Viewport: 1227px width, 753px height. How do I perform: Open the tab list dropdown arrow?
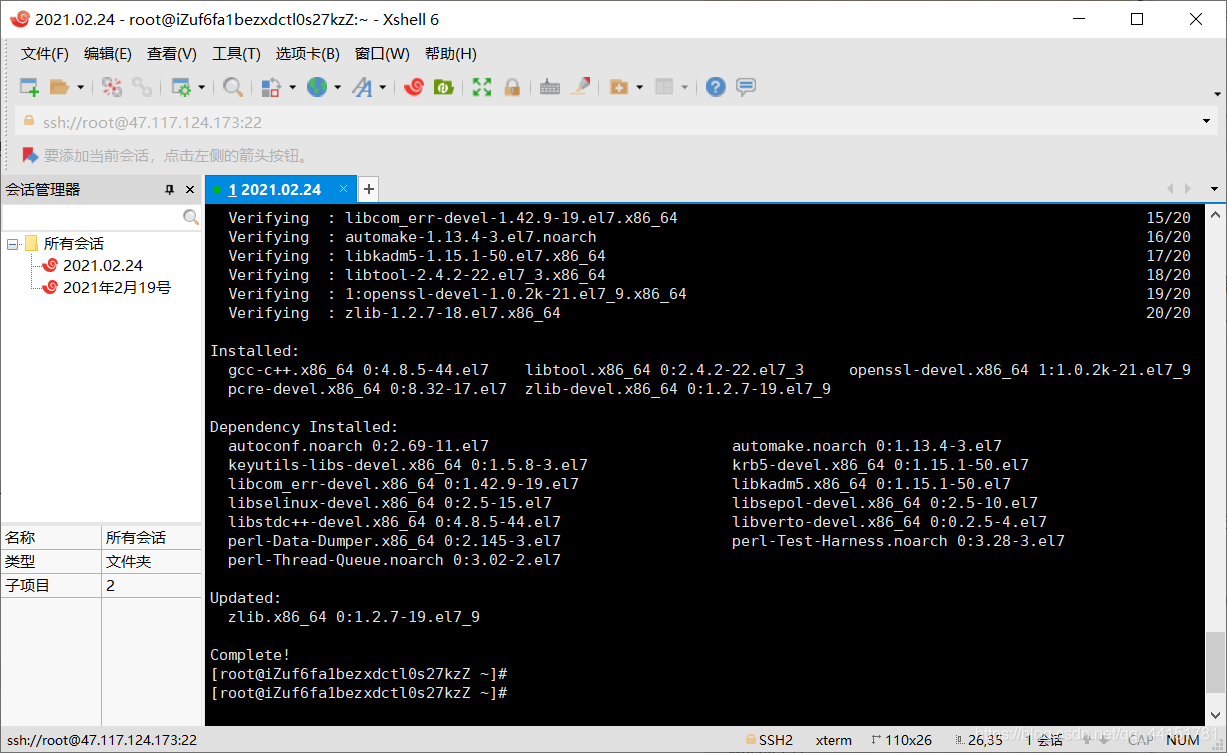1214,188
